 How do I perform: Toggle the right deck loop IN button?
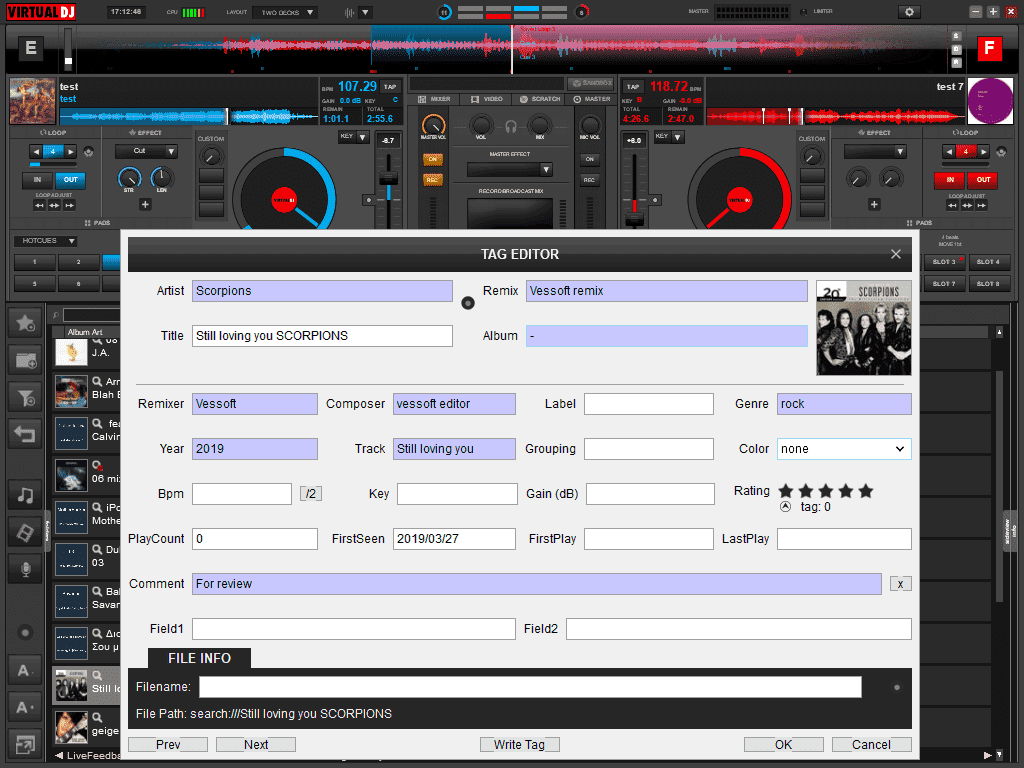pyautogui.click(x=950, y=180)
